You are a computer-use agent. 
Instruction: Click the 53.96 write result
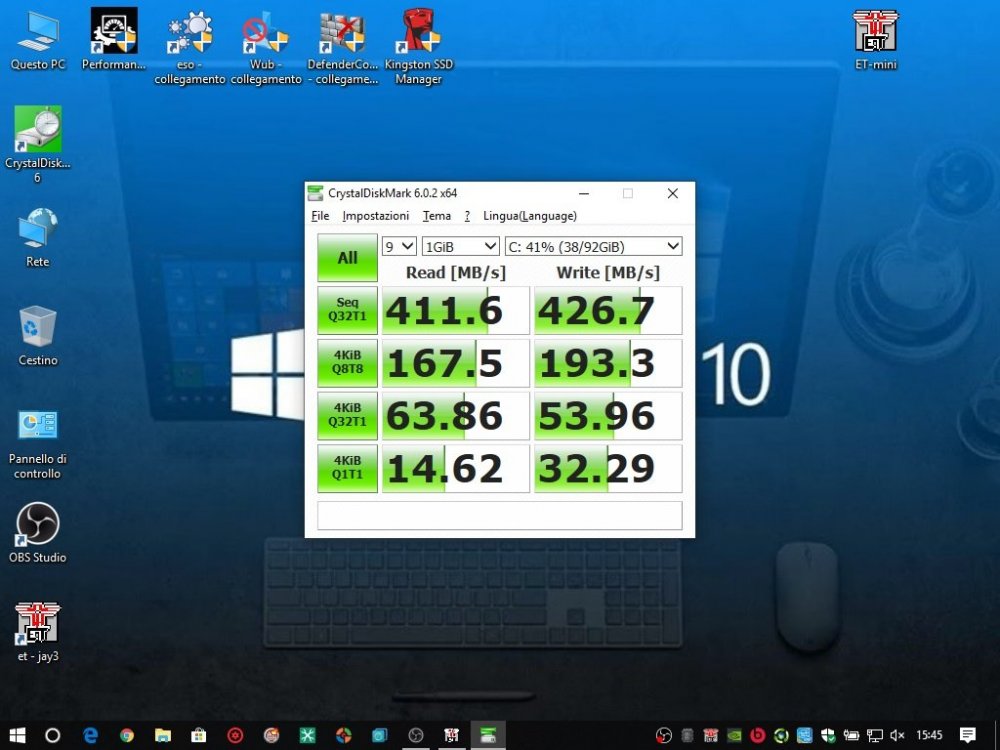(x=608, y=416)
